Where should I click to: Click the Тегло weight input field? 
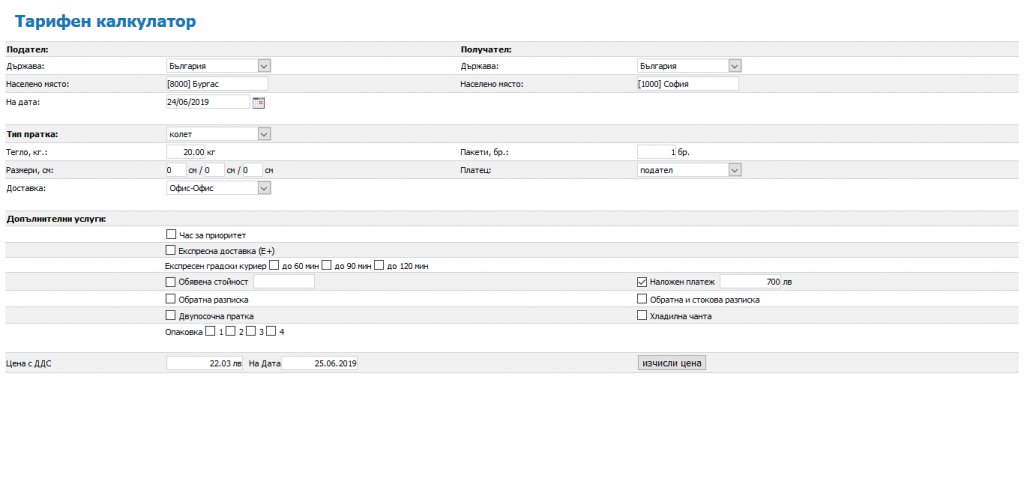186,152
